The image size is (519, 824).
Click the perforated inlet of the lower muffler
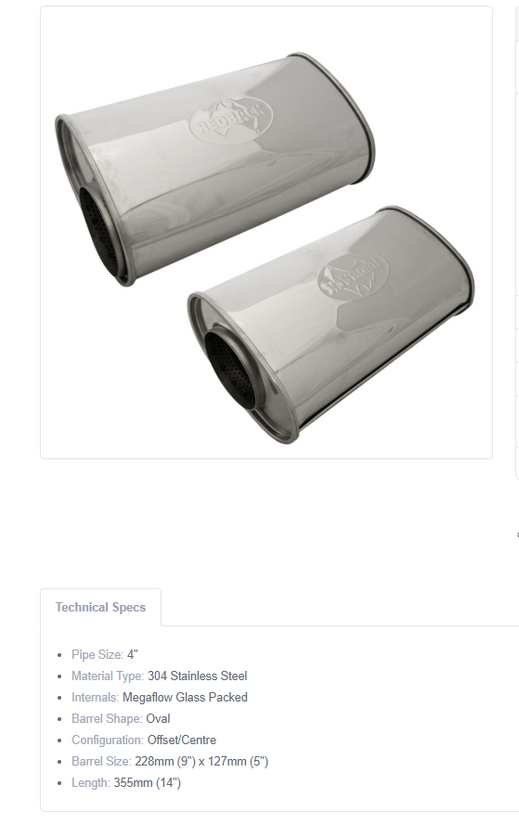232,368
